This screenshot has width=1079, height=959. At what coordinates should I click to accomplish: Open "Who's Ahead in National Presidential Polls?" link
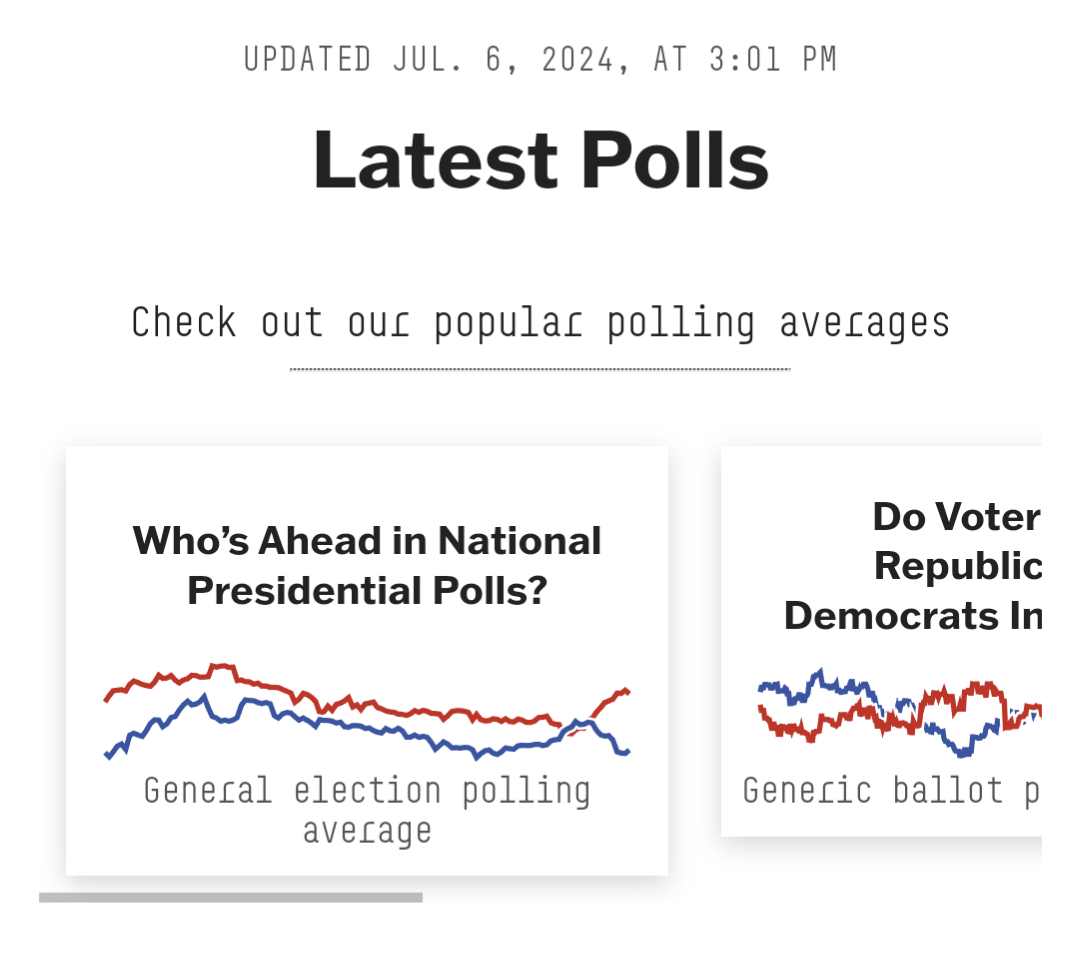(367, 565)
